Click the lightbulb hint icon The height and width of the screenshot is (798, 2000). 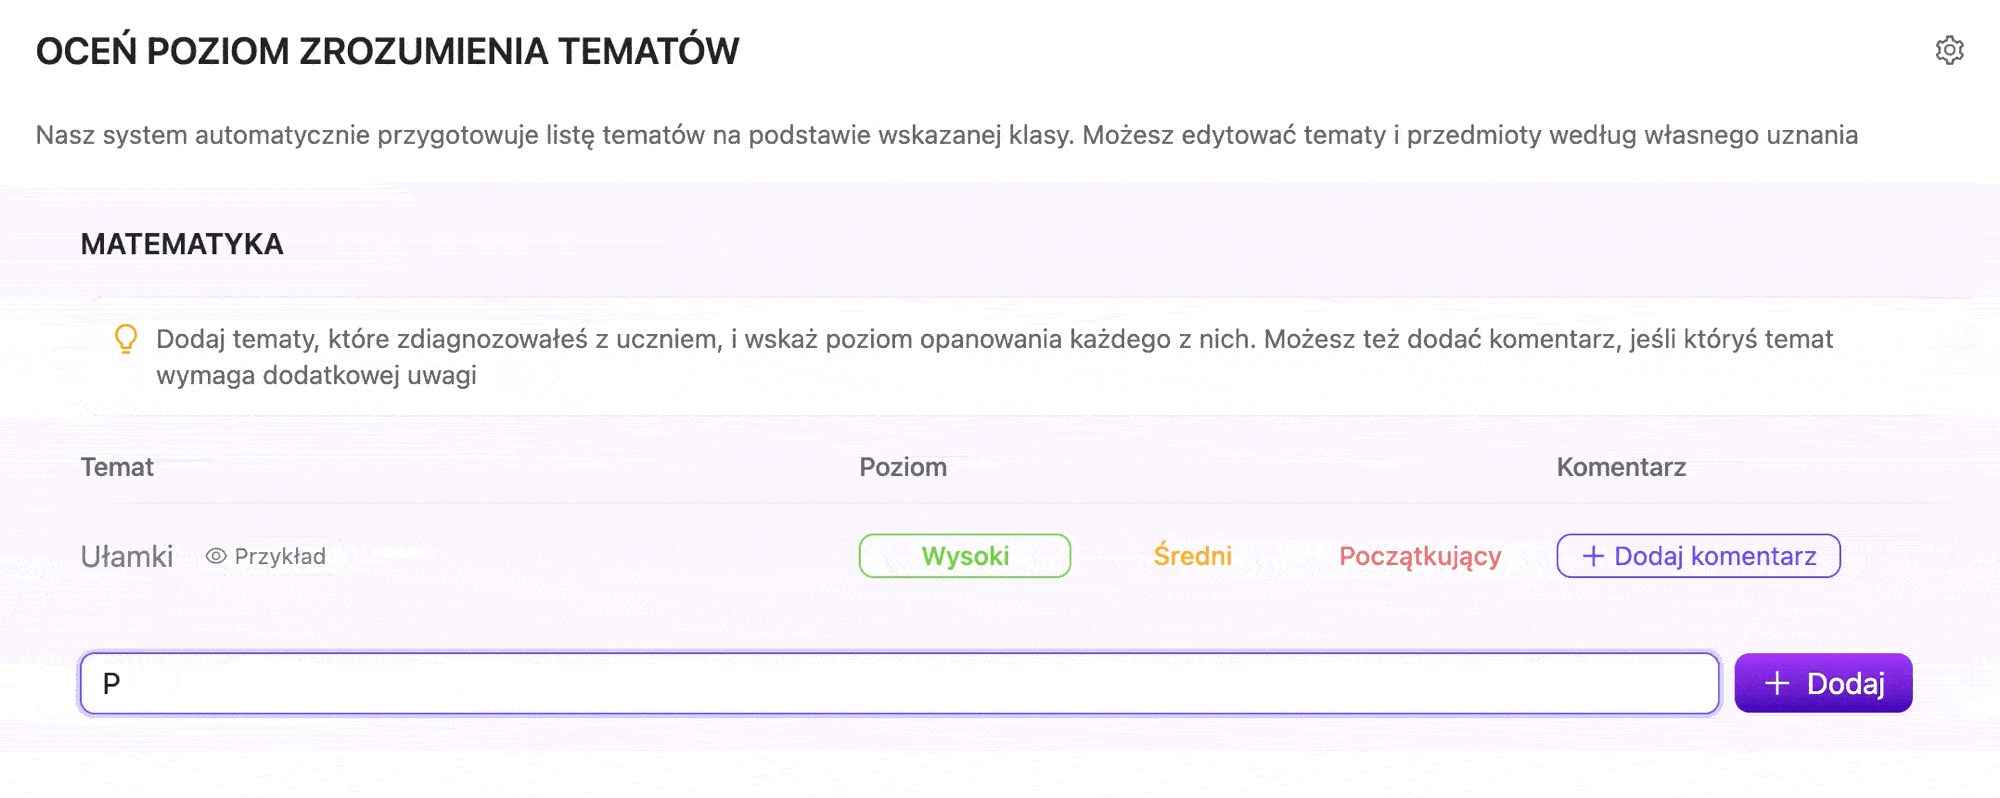tap(126, 339)
